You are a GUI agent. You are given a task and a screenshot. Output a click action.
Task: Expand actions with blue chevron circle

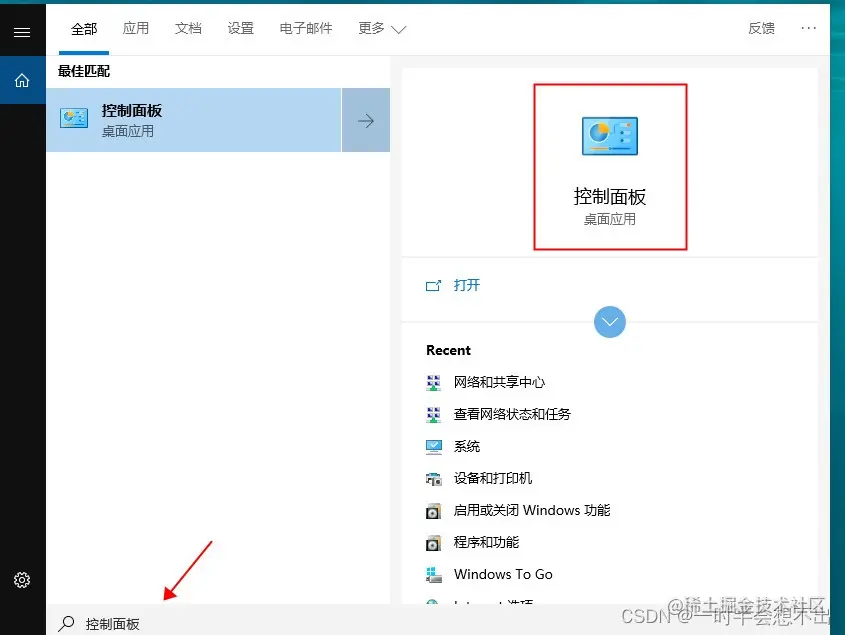(x=609, y=322)
